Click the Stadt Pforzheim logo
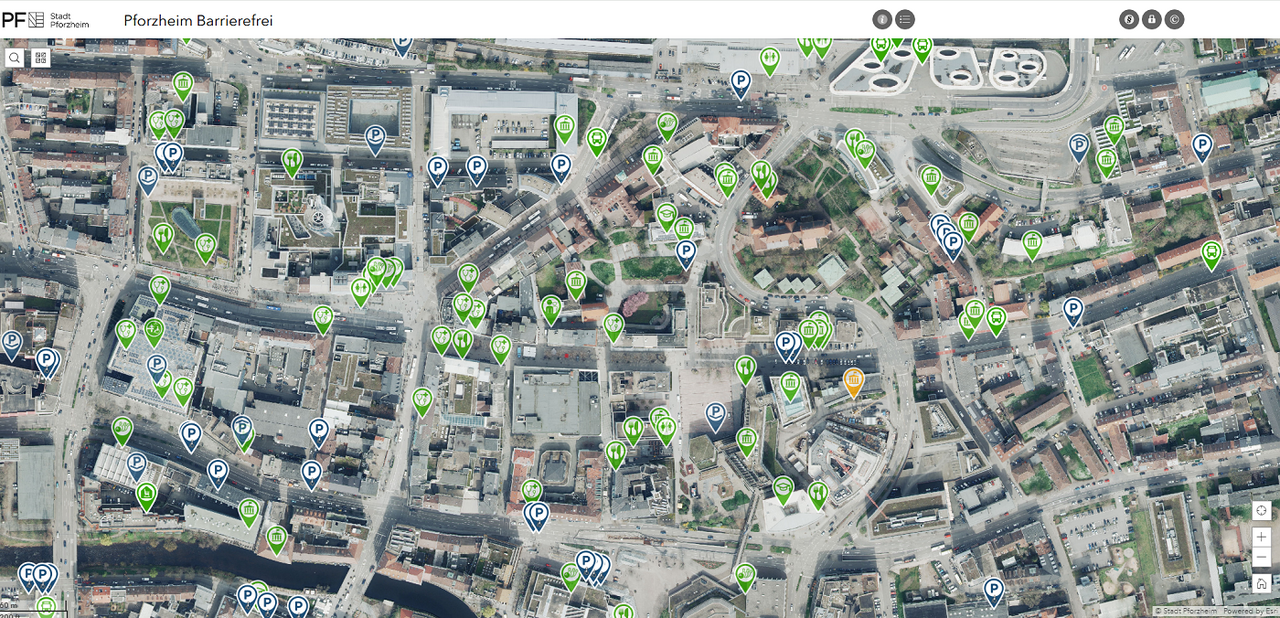 (45, 18)
